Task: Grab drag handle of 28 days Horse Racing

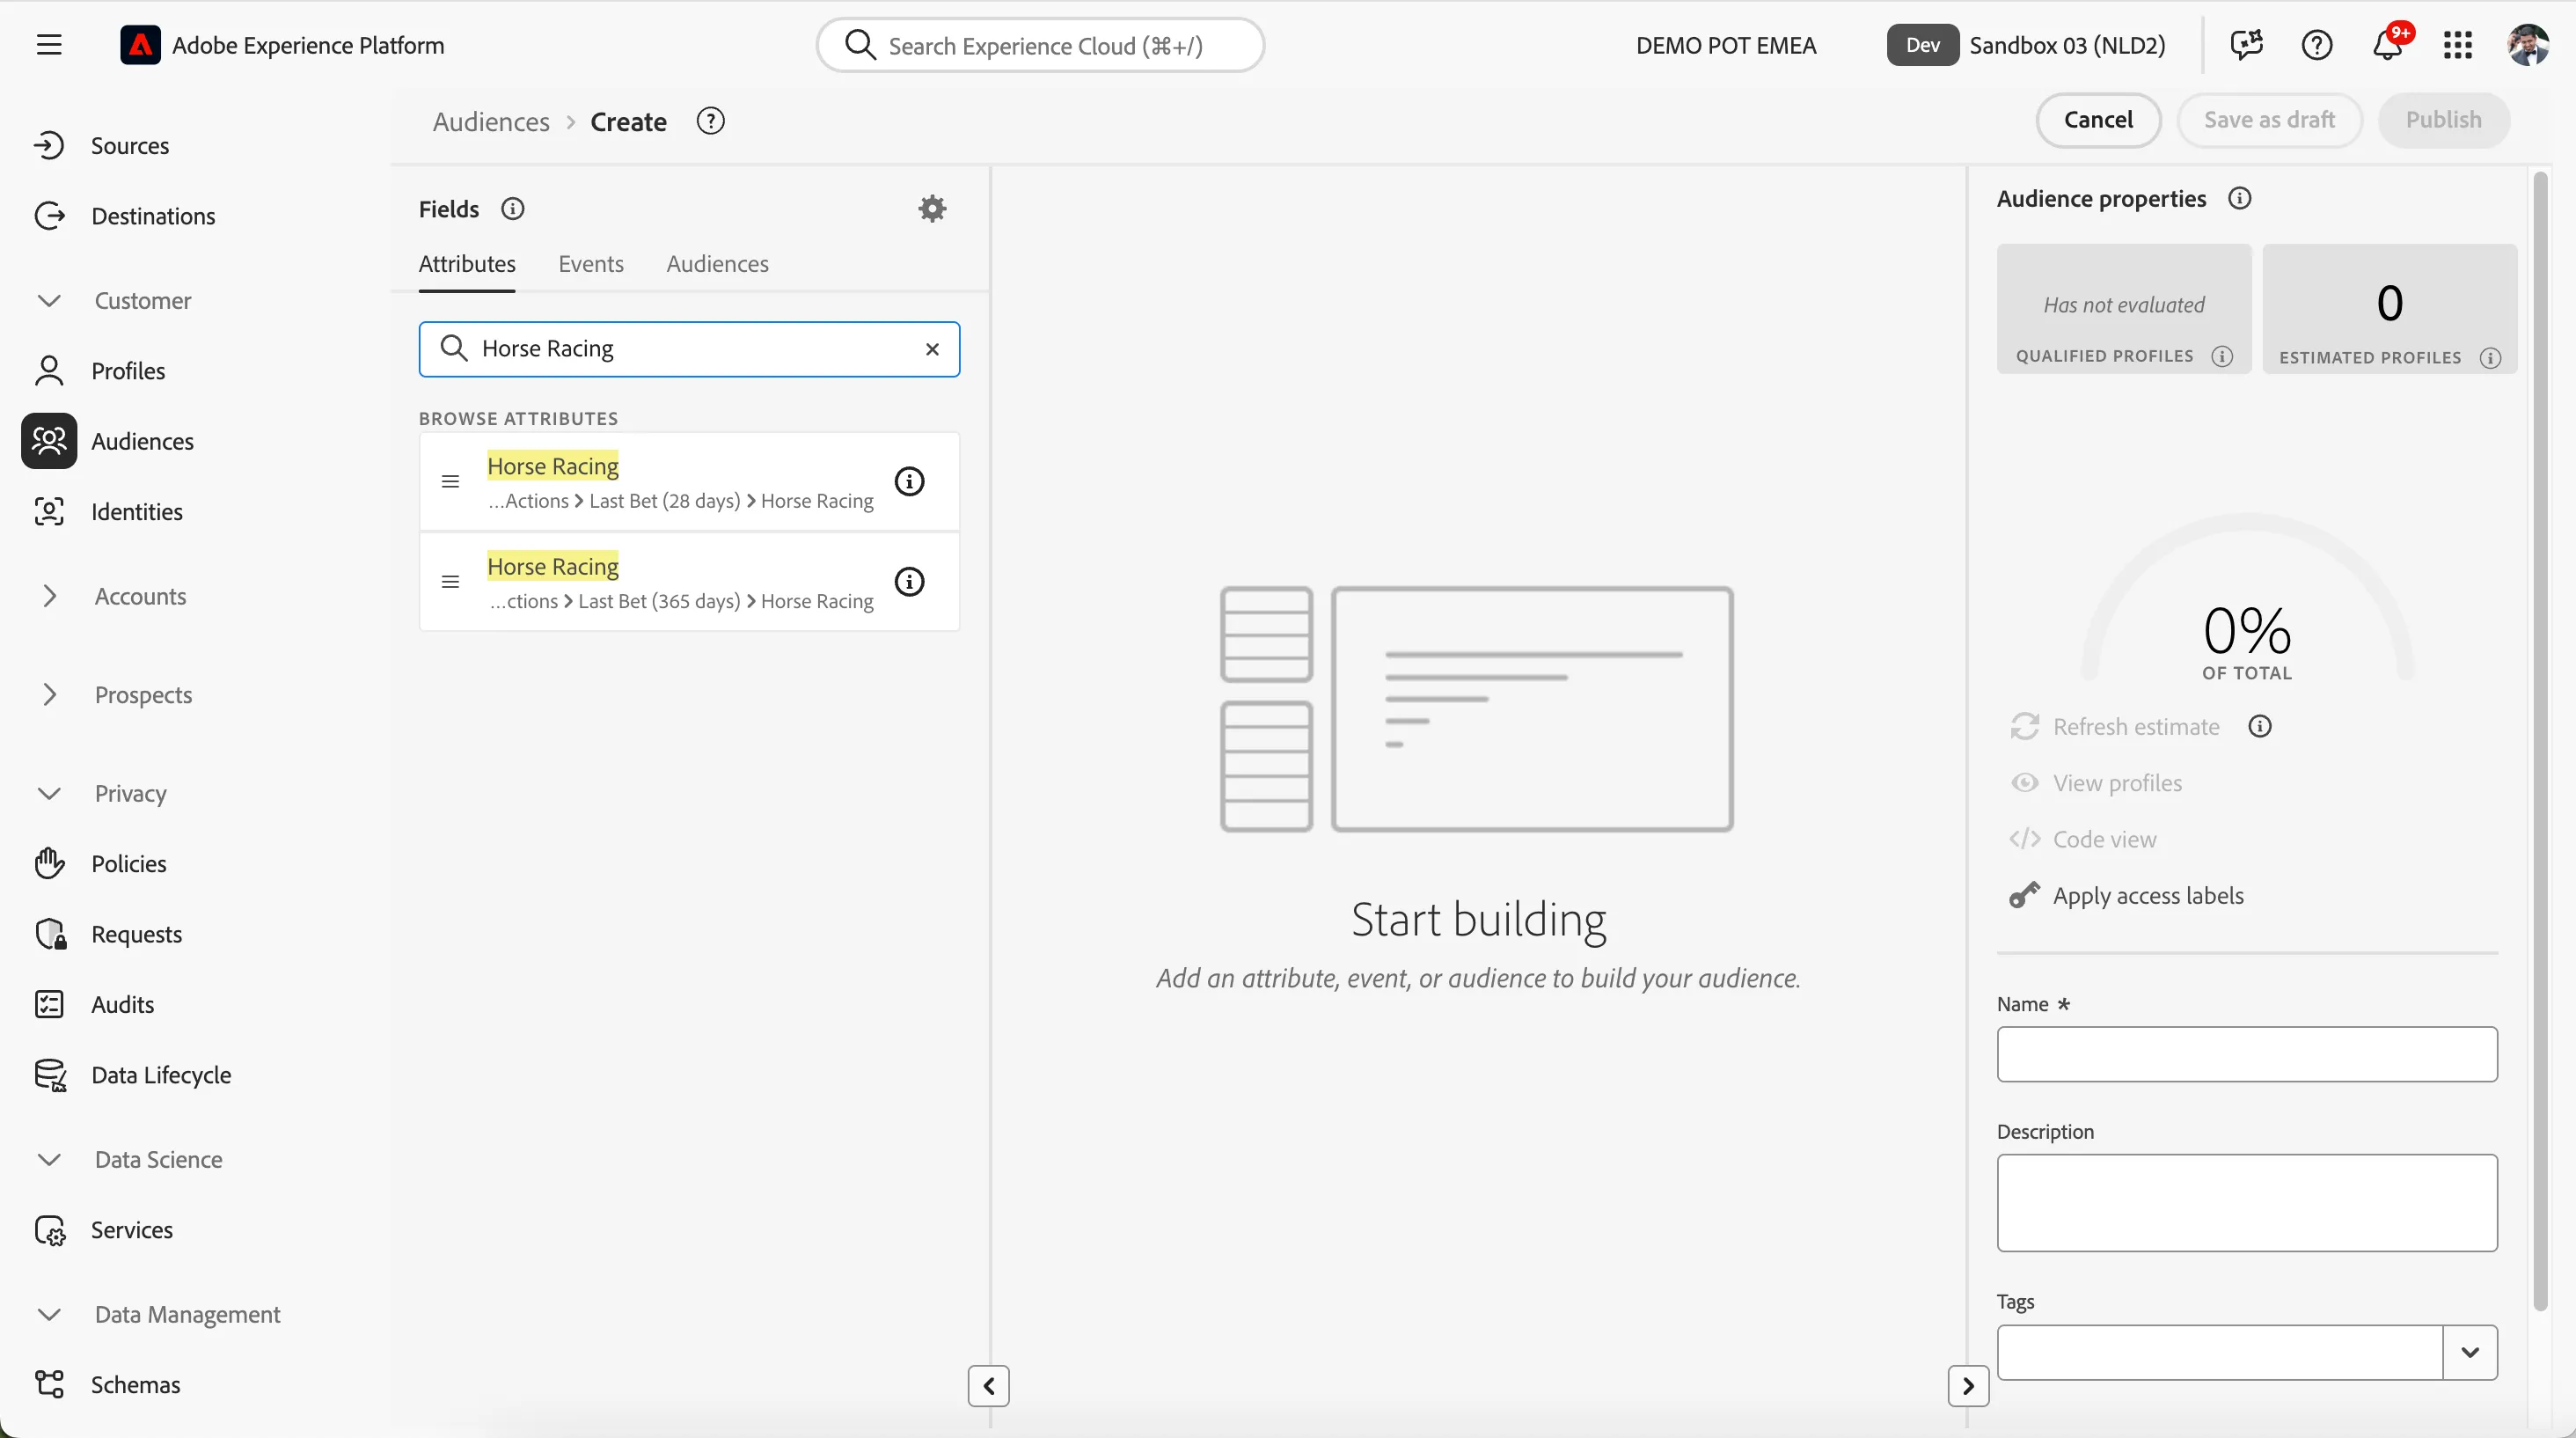Action: (450, 481)
